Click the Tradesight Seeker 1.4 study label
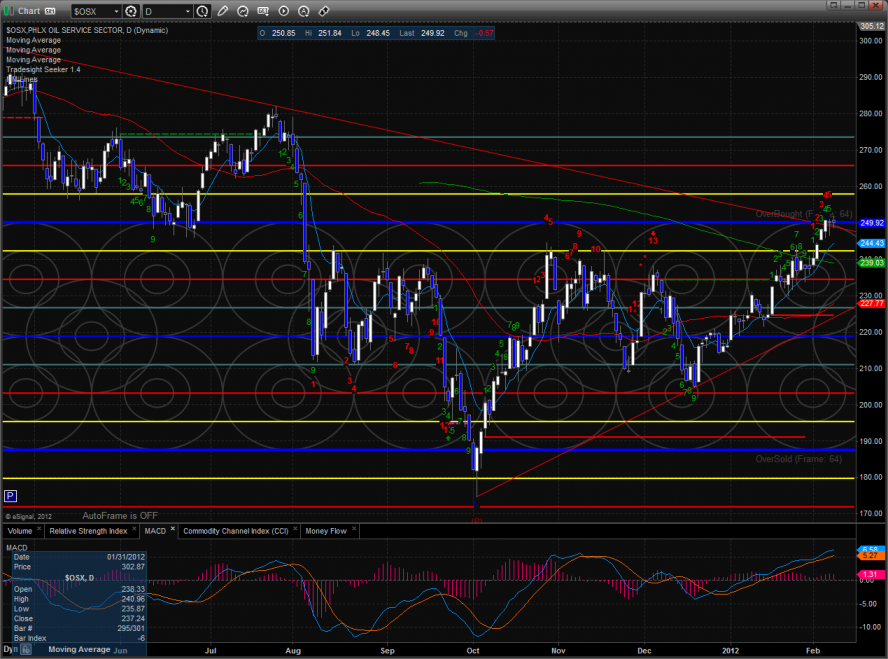888x659 pixels. coord(43,70)
